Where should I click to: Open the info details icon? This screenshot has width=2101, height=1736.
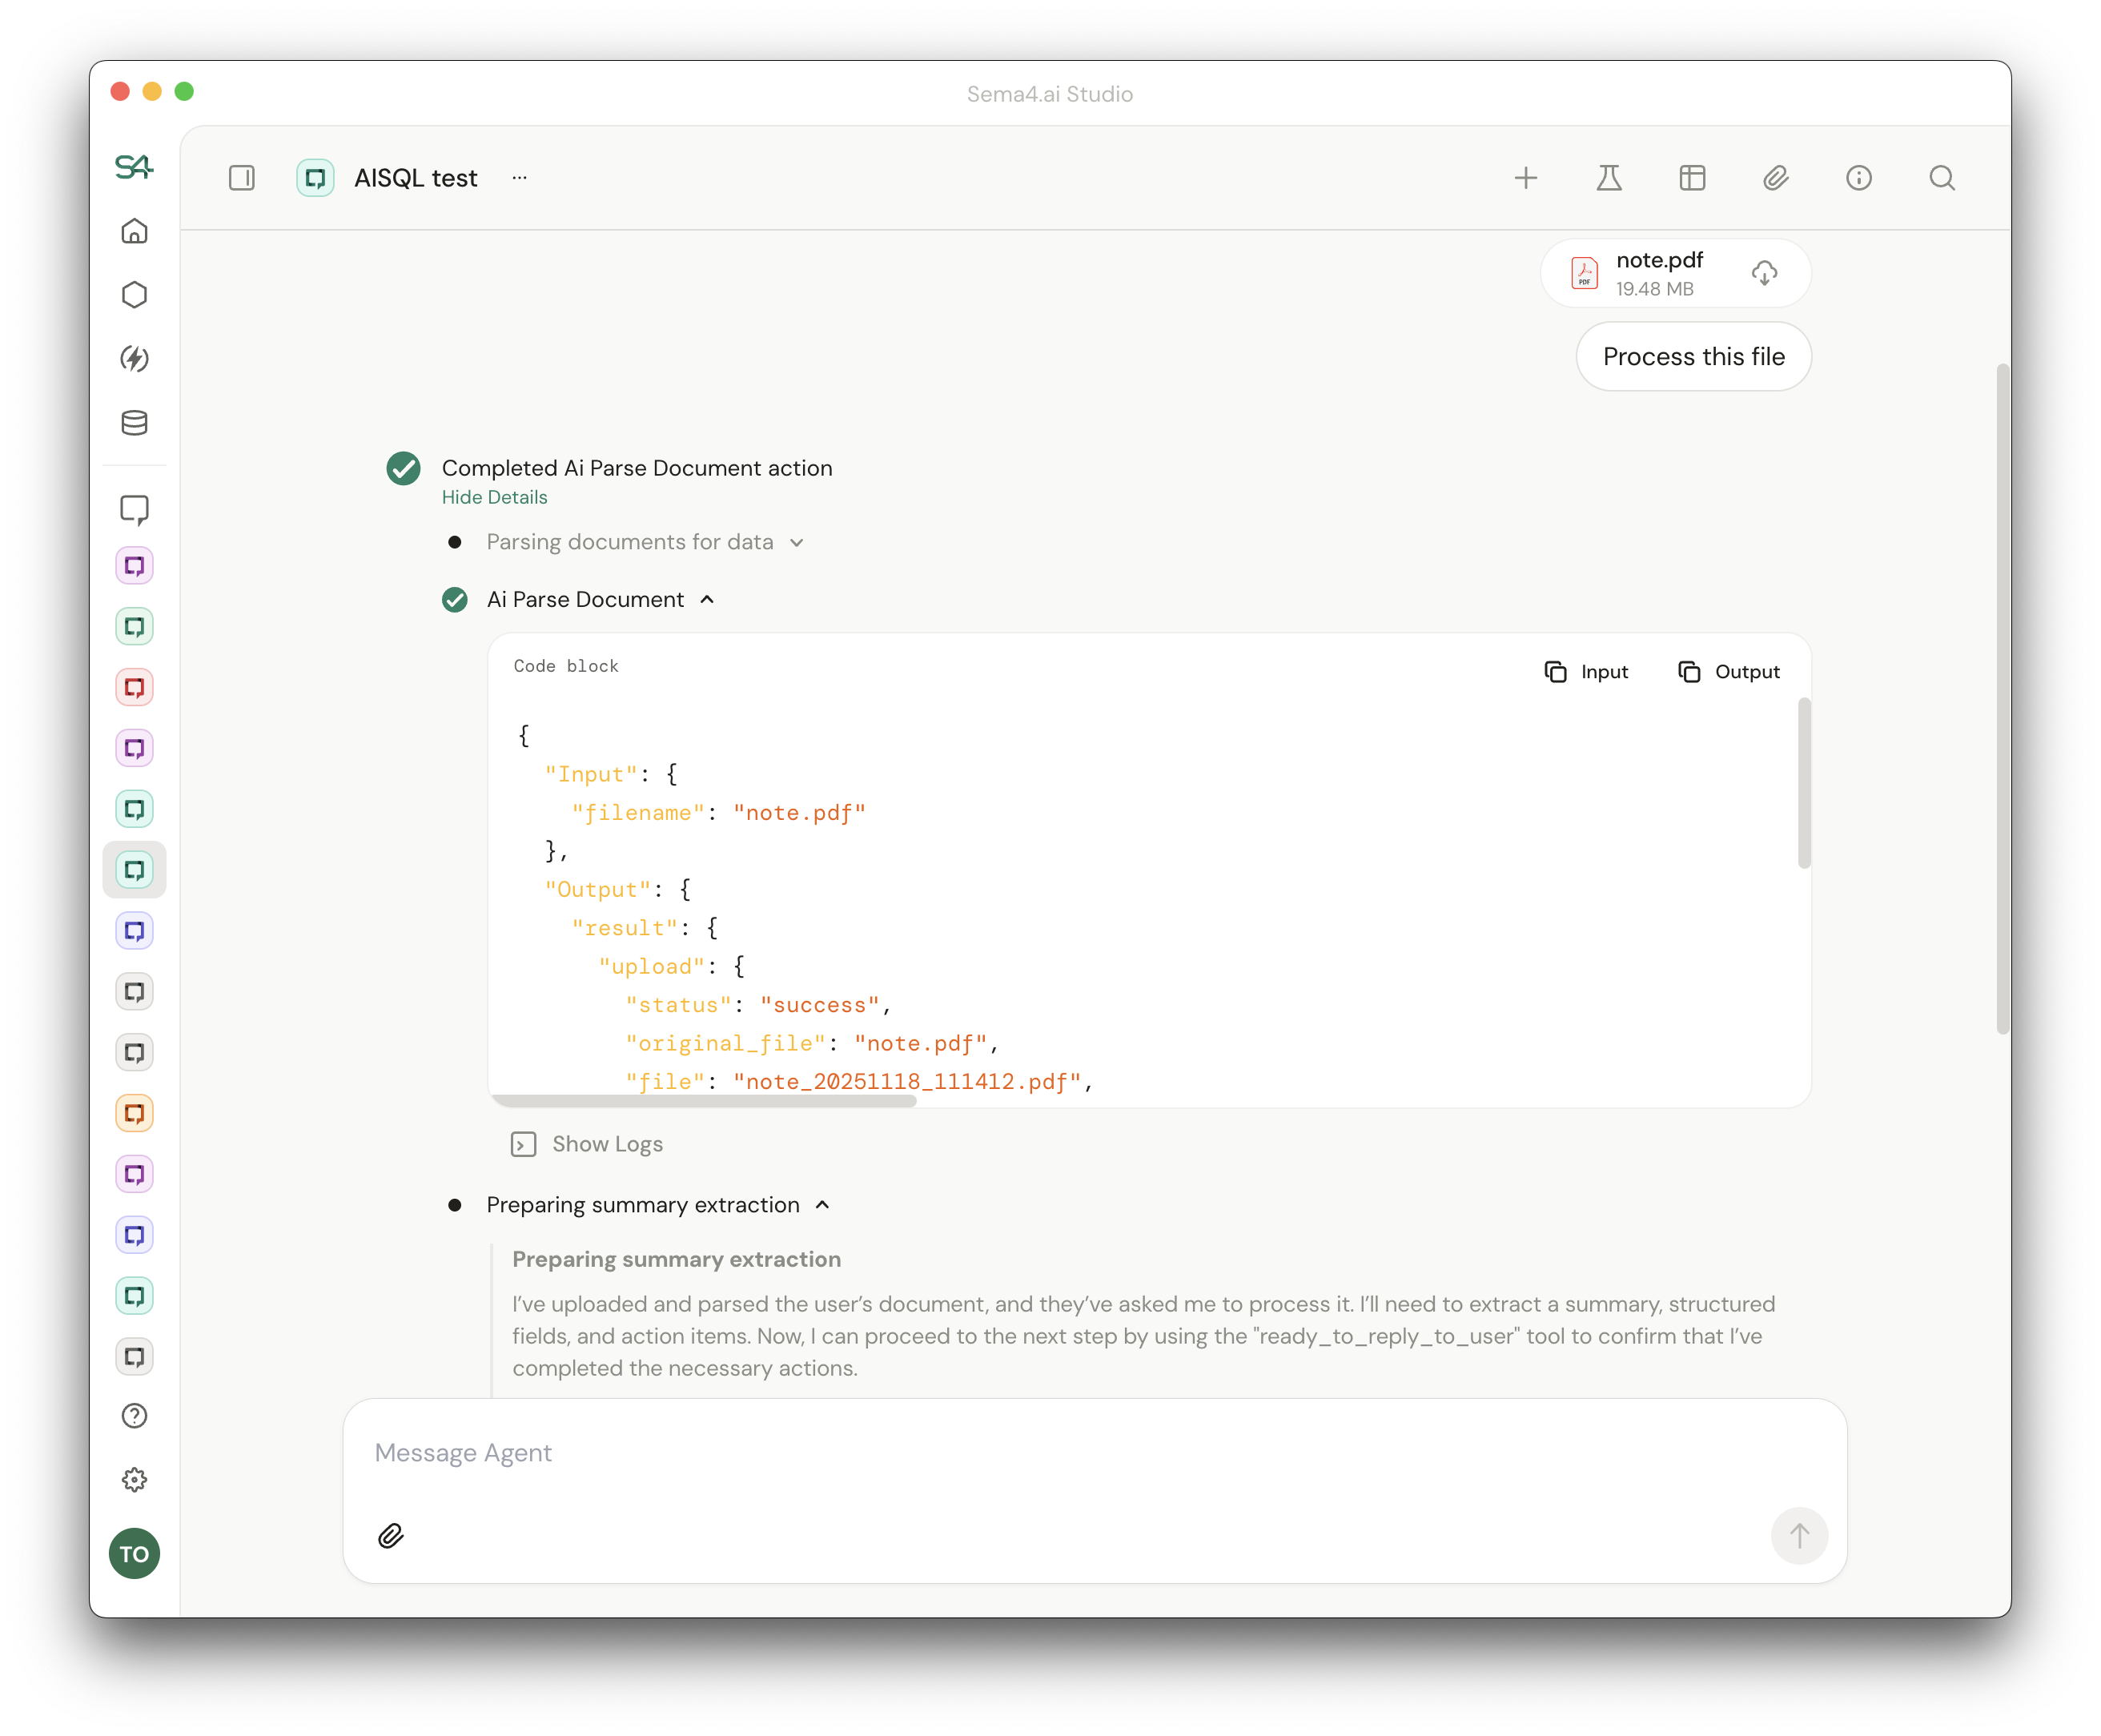1858,178
